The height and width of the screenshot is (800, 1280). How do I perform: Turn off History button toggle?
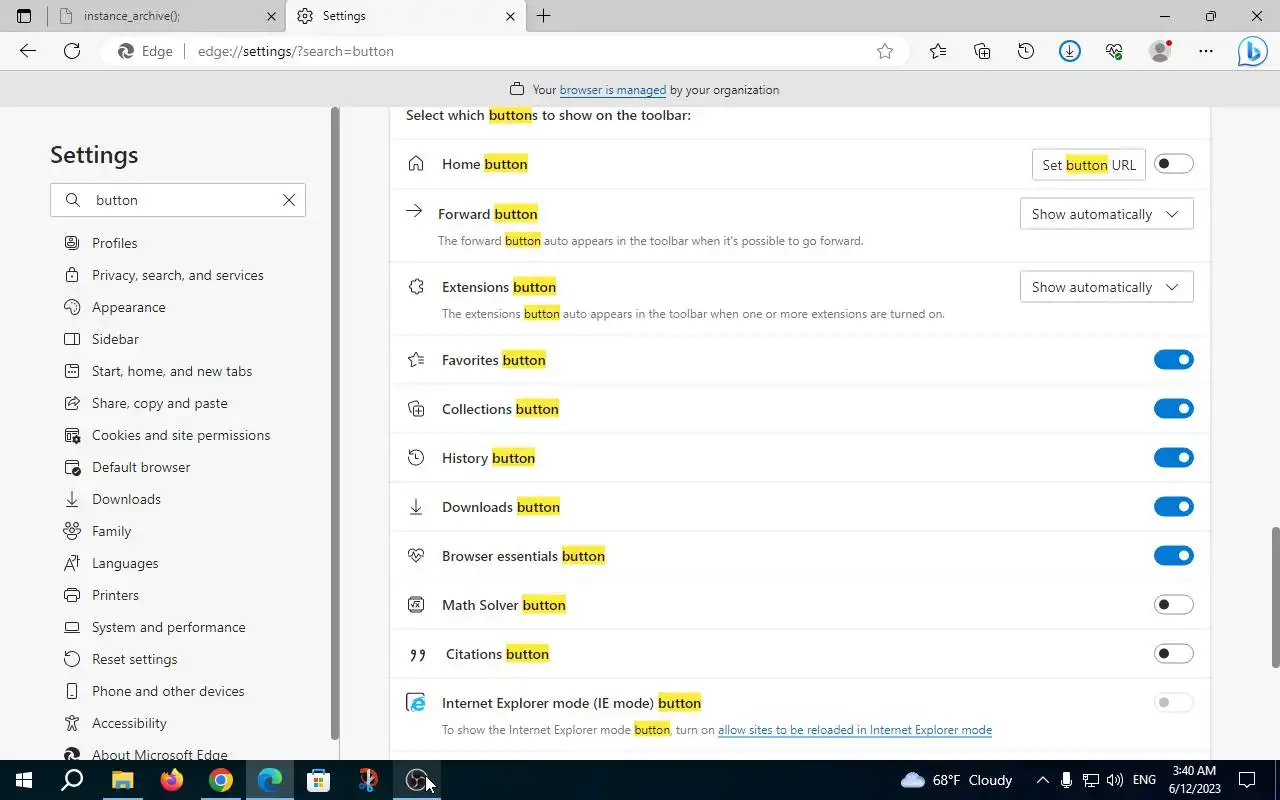(1174, 458)
